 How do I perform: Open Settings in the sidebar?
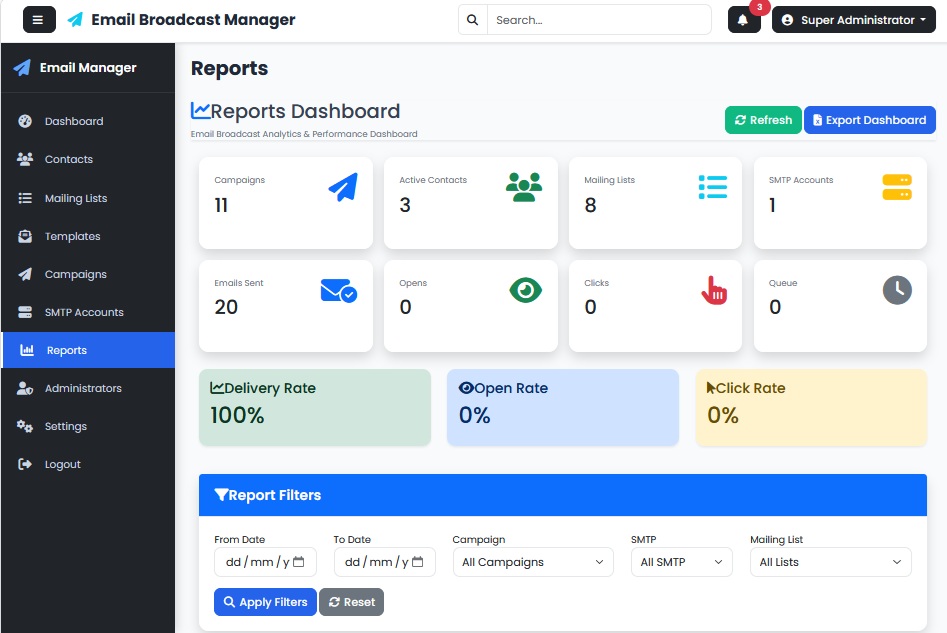[x=88, y=426]
